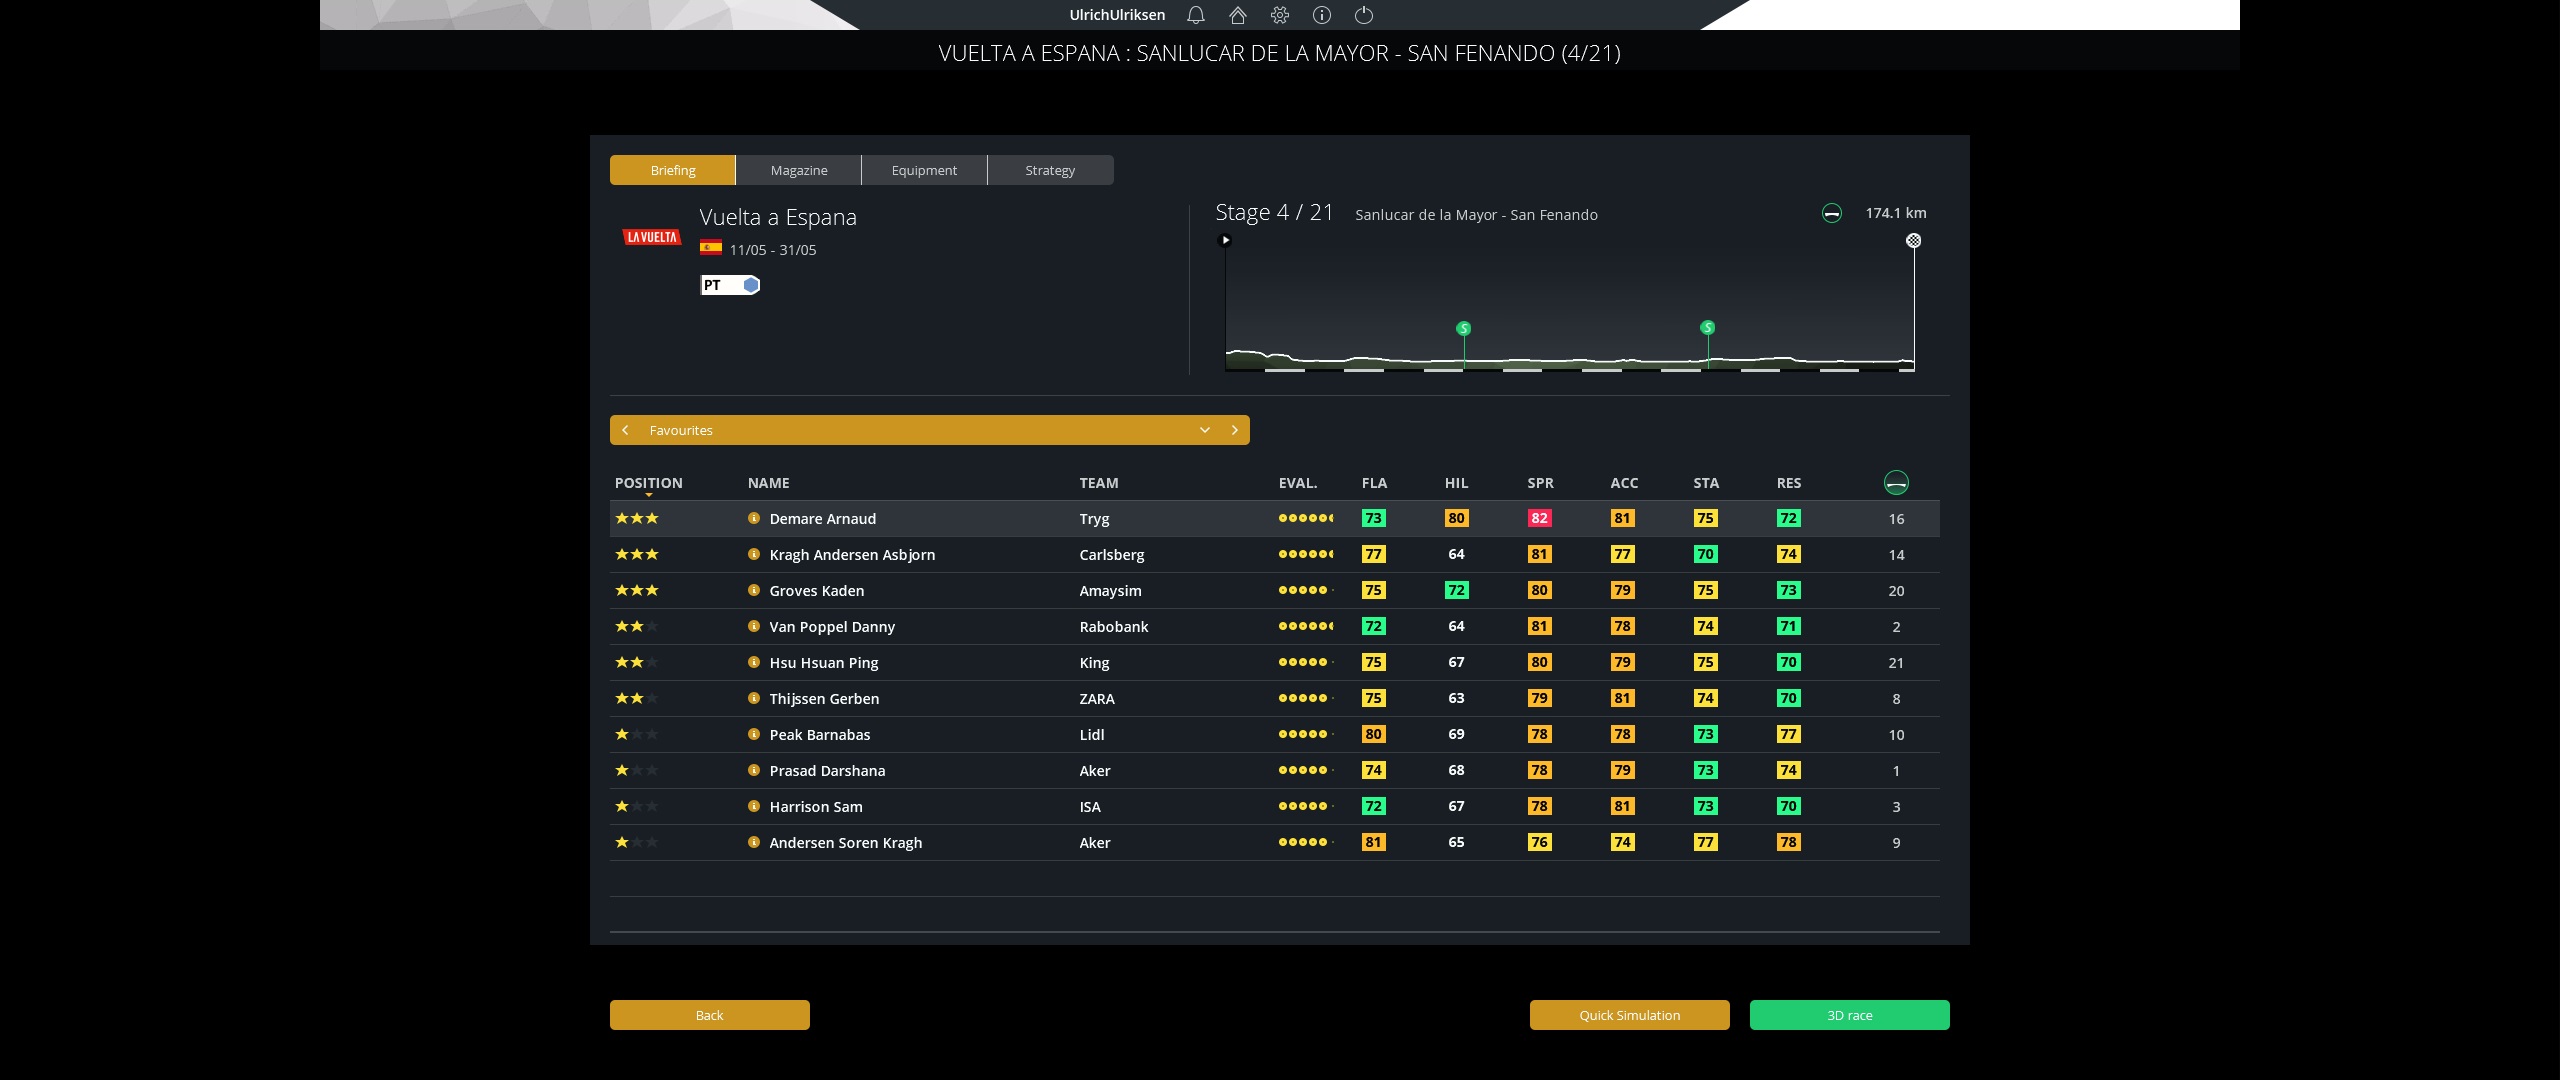Image resolution: width=2560 pixels, height=1080 pixels.
Task: Click info icon beside Van Poppel Danny
Action: pyautogui.click(x=754, y=626)
